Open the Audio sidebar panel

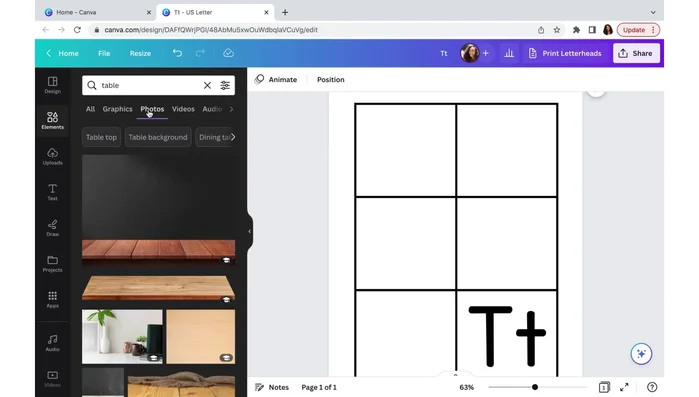[x=52, y=343]
